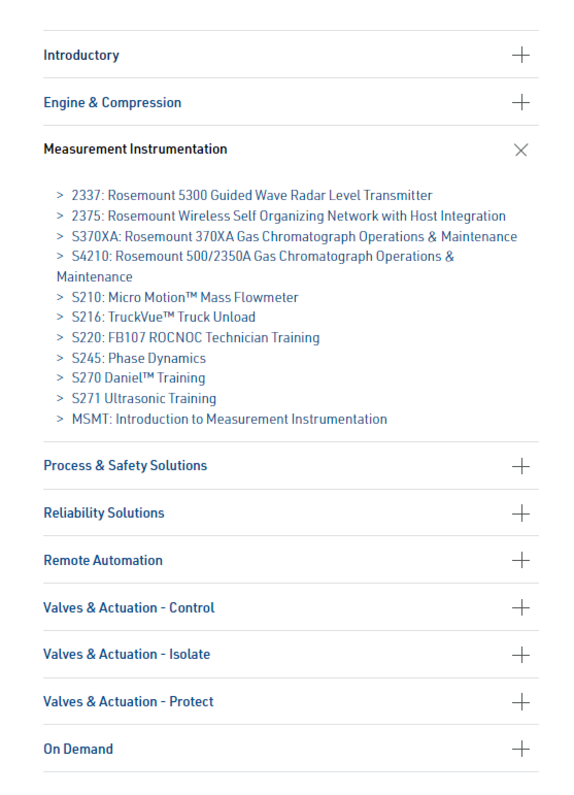Expand Process & Safety Solutions plus icon
The image size is (574, 795).
521,466
